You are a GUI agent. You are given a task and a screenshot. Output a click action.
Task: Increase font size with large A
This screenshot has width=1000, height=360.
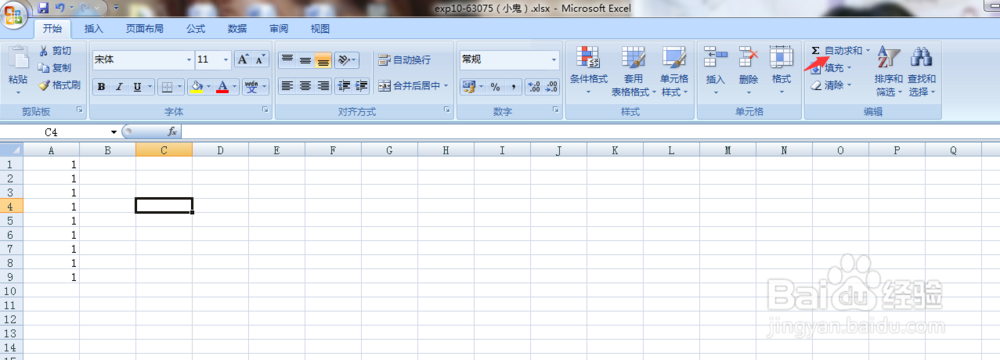[243, 59]
